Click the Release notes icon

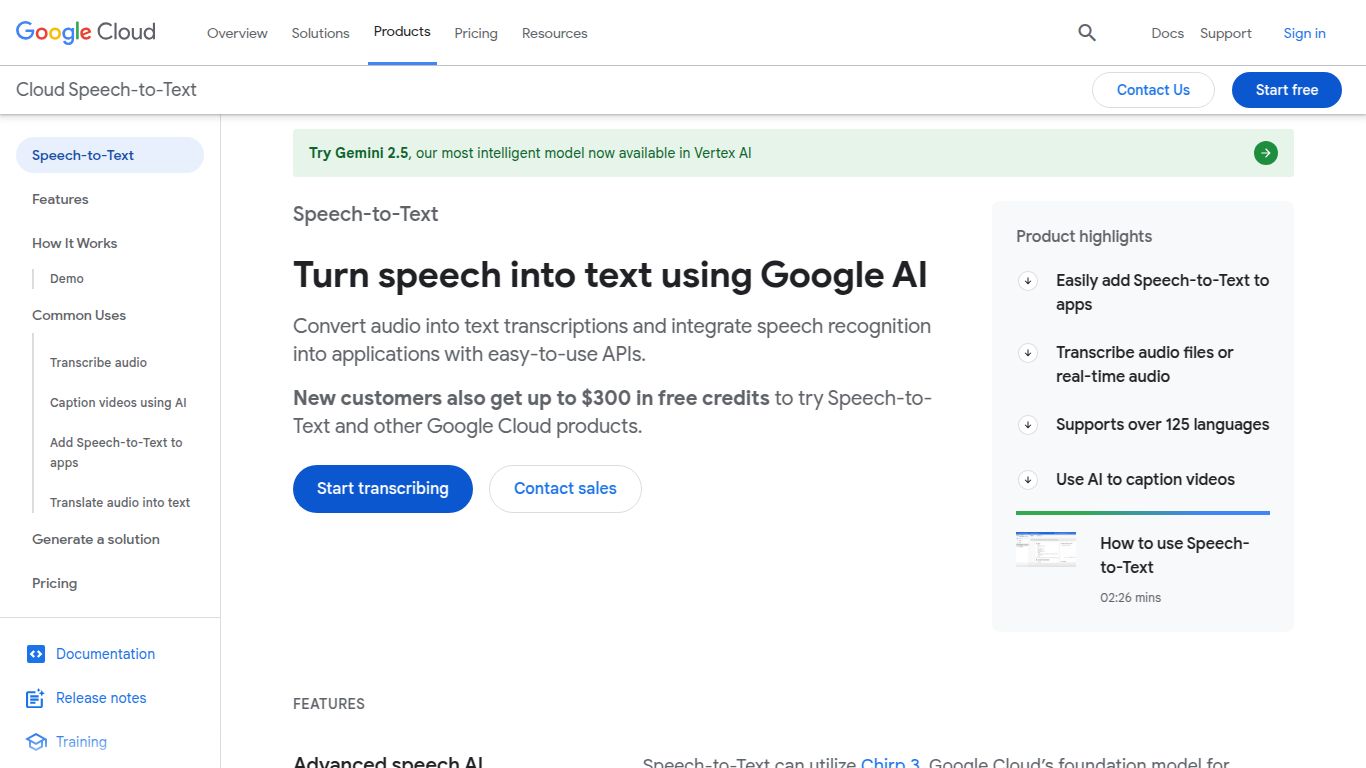36,697
